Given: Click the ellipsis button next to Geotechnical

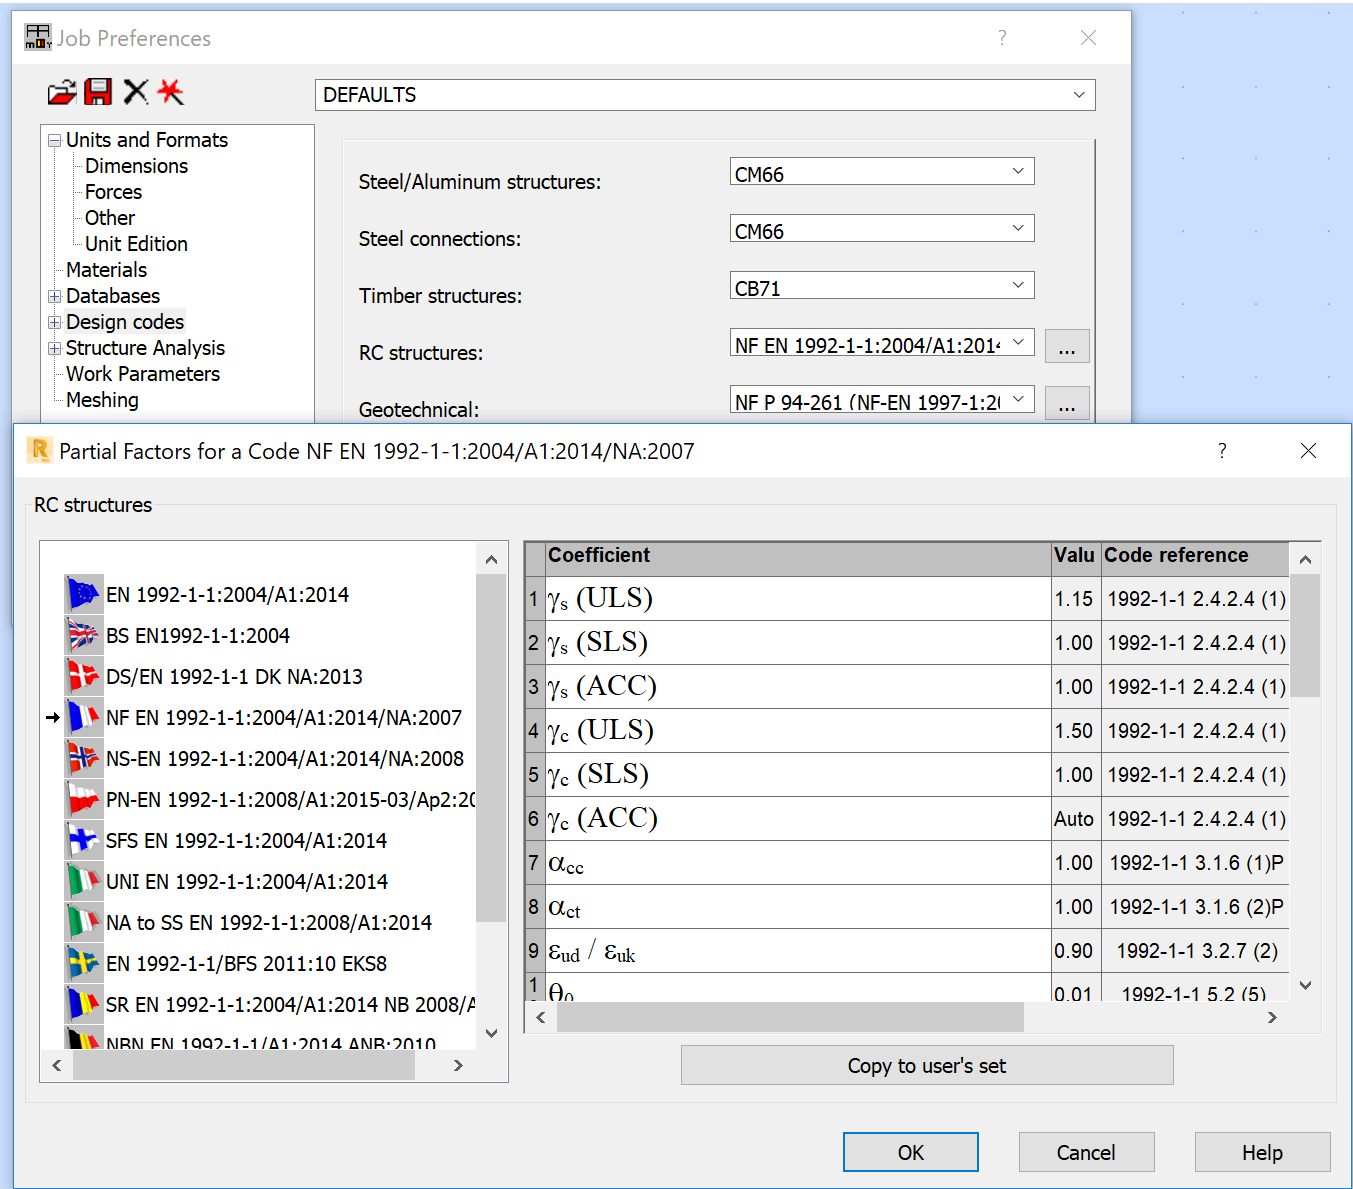Looking at the screenshot, I should (1067, 403).
